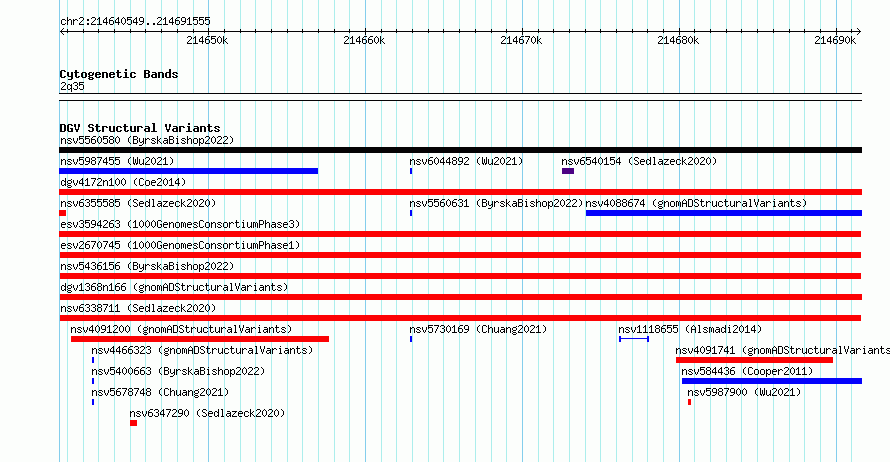Click the nsv5730169 (Chuang2021) blue marker
This screenshot has height=462, width=890.
411,339
